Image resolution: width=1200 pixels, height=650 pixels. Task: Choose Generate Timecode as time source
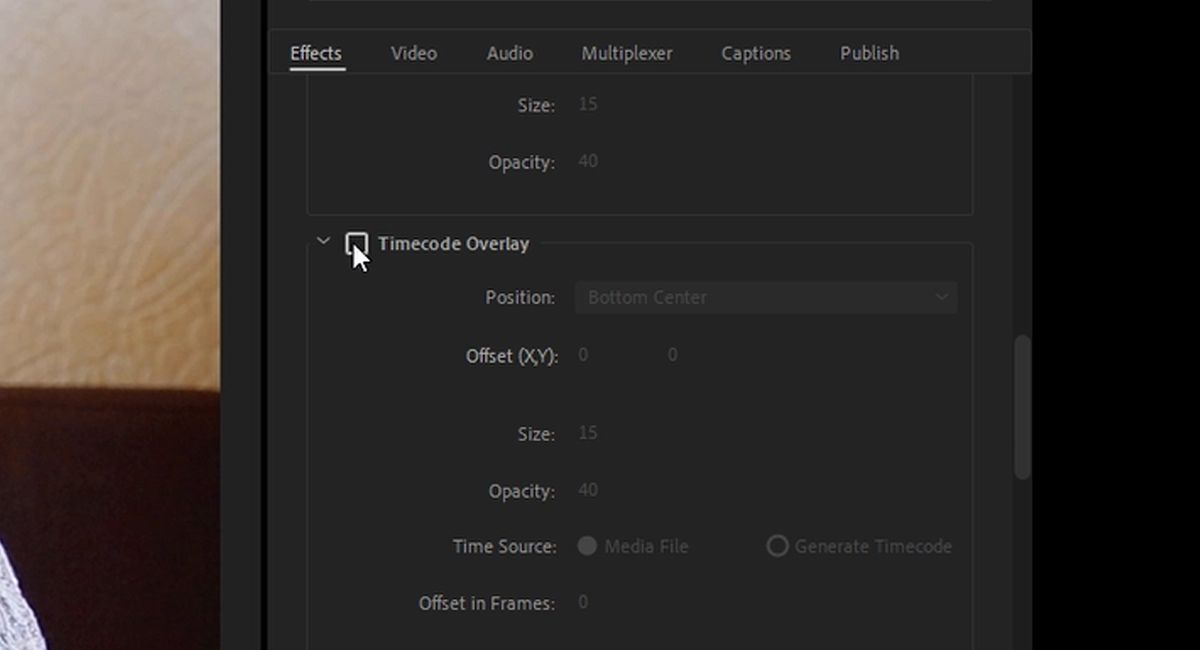[778, 546]
